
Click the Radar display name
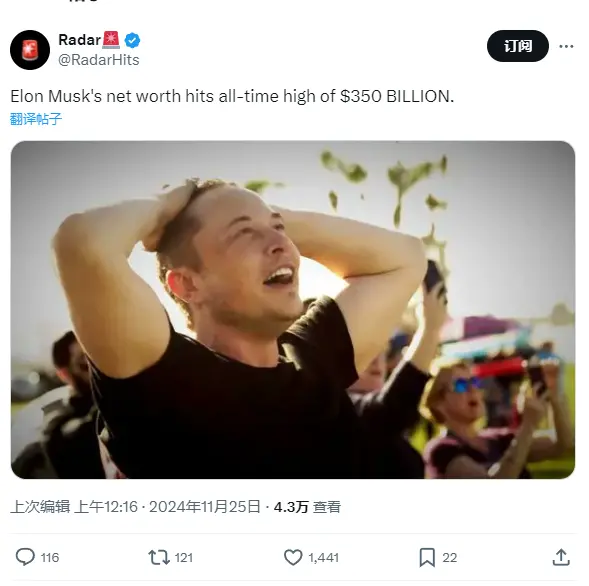[x=80, y=40]
